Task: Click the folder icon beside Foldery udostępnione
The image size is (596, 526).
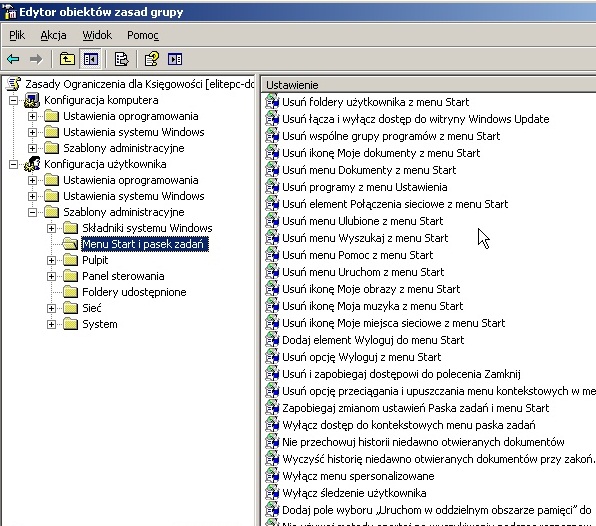Action: coord(71,292)
